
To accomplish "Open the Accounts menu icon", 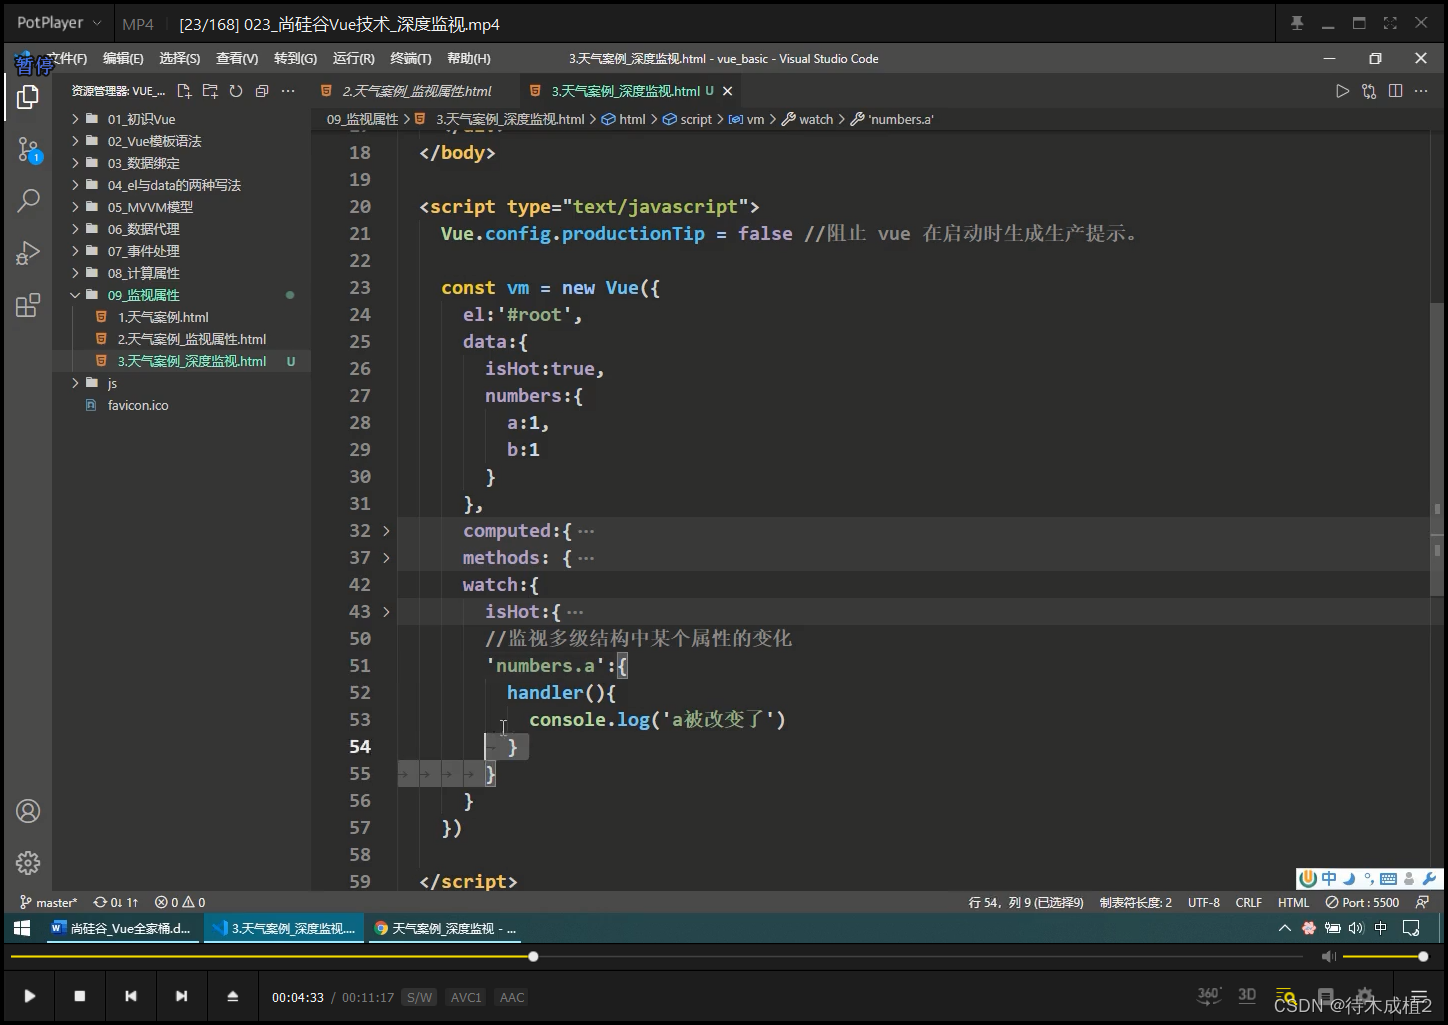I will tap(28, 811).
